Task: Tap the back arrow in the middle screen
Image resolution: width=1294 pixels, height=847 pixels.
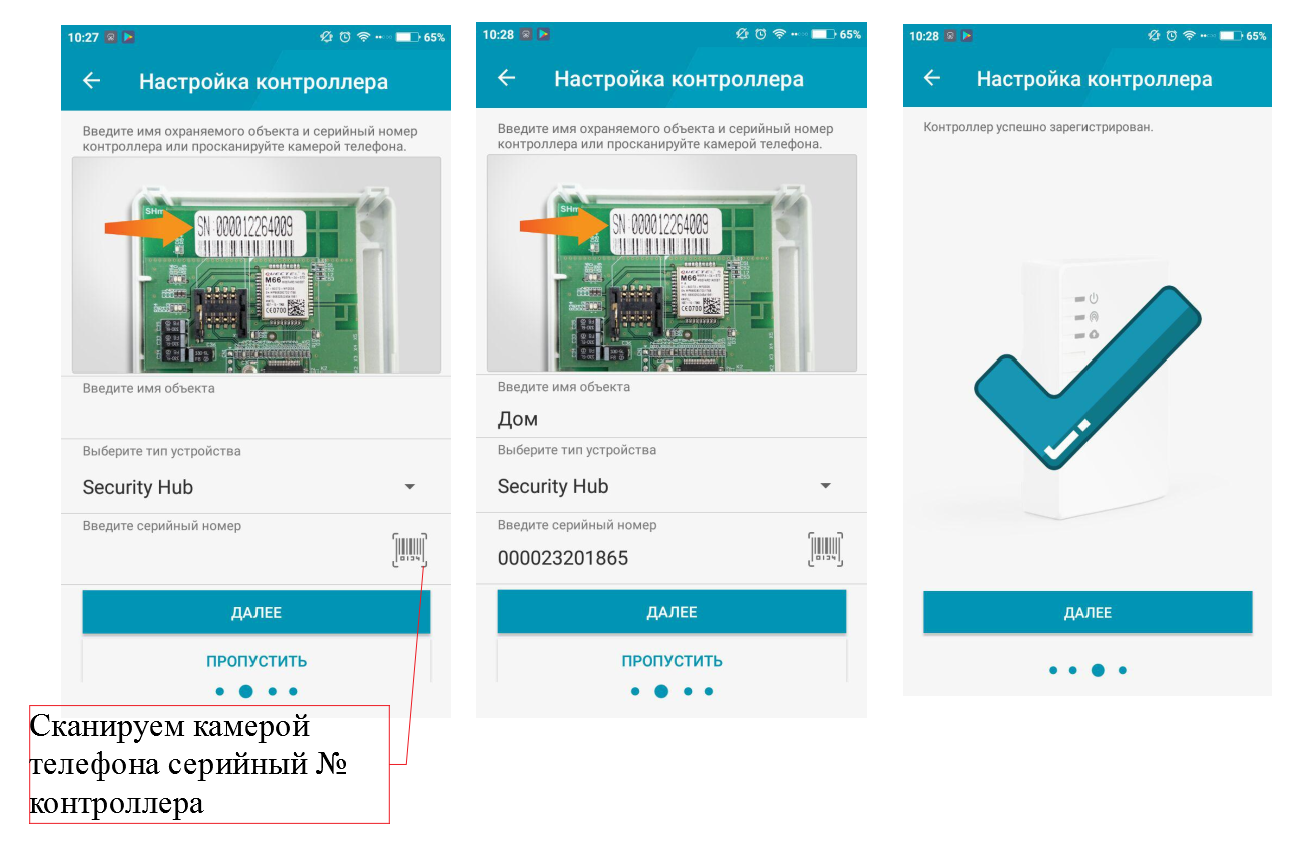Action: click(507, 78)
